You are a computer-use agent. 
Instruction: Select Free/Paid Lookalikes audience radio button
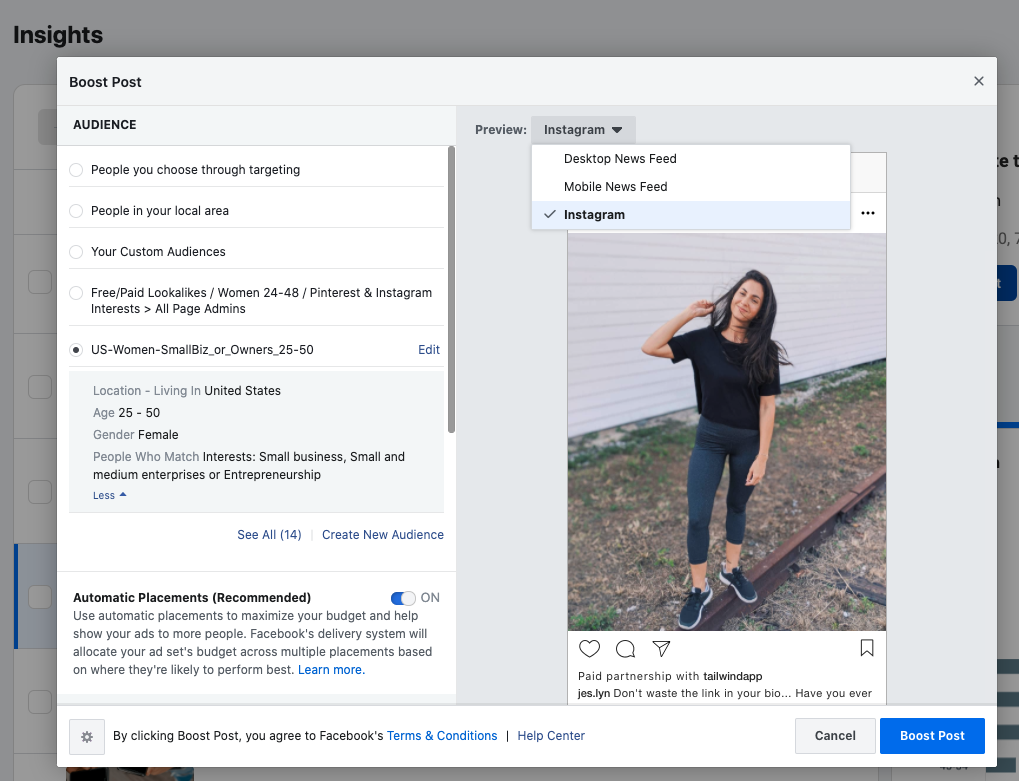(x=76, y=293)
